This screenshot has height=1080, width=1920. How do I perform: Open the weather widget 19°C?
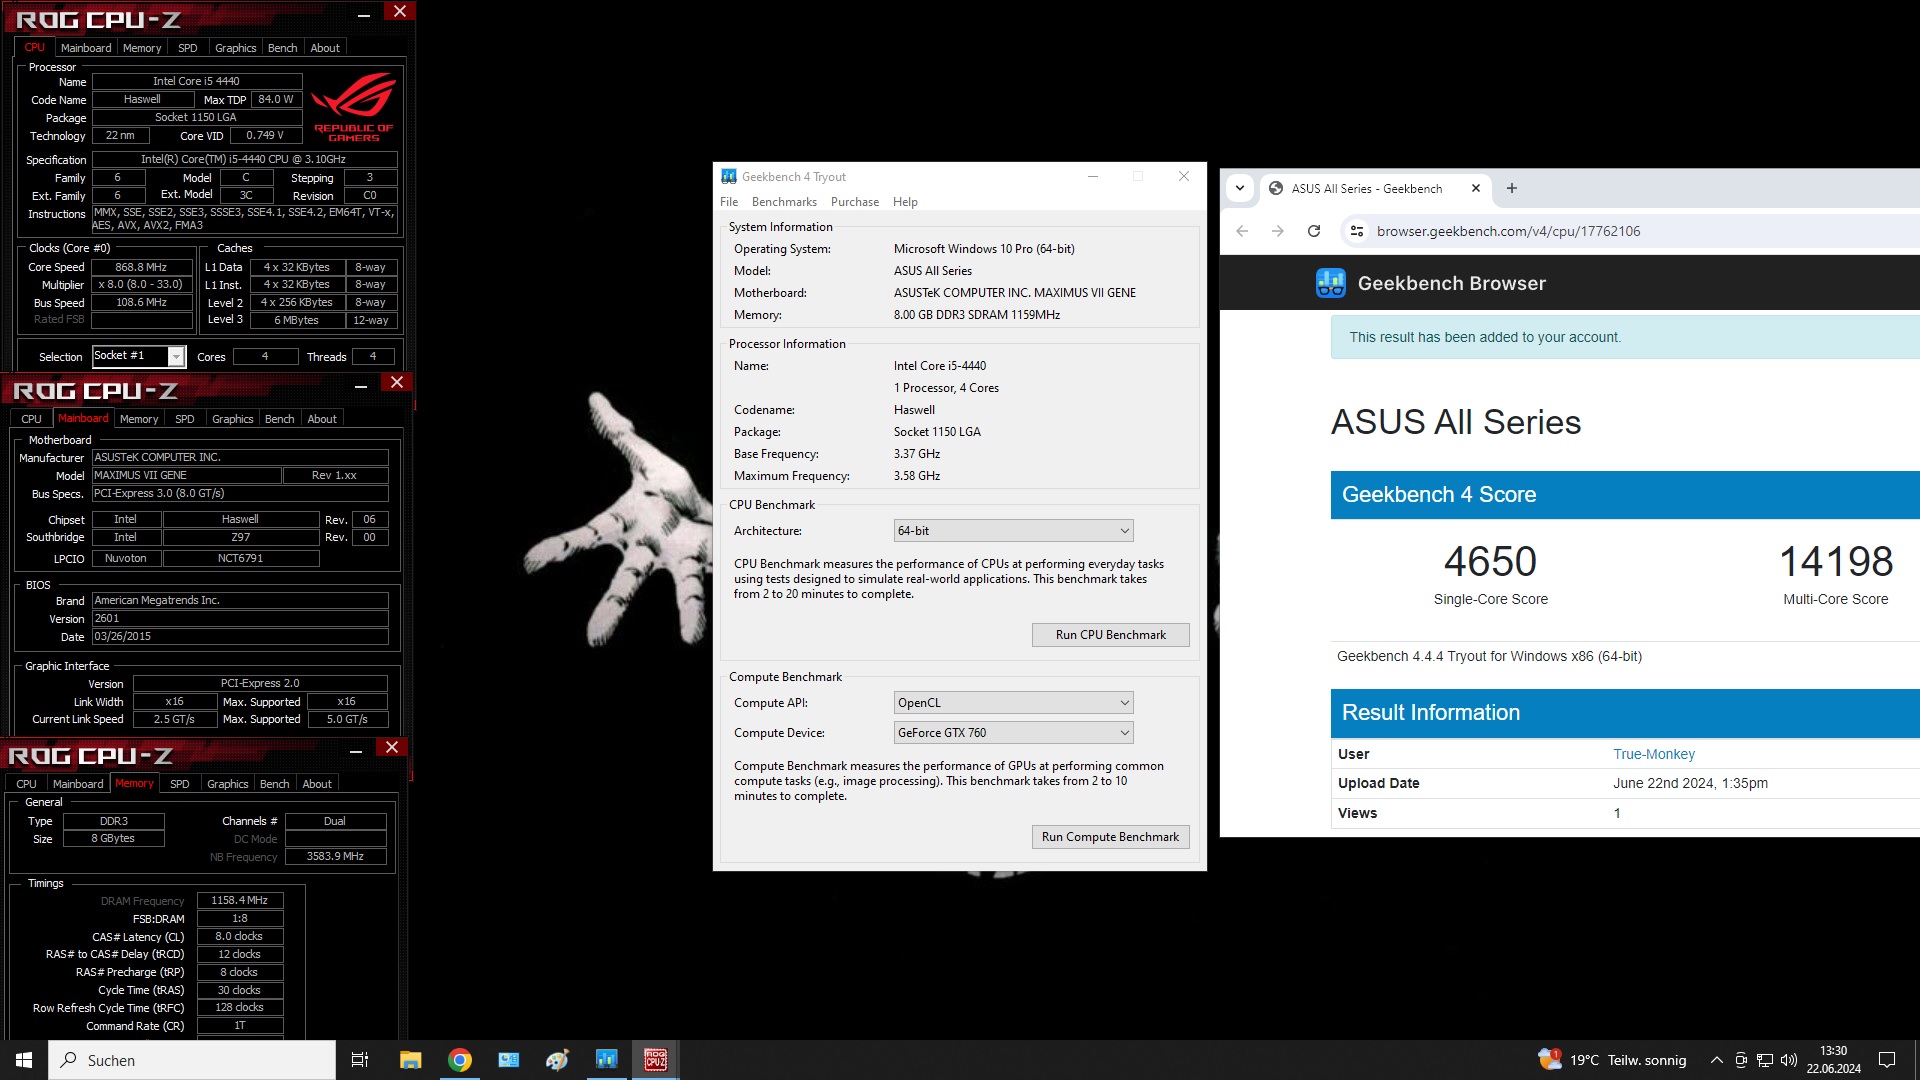1612,1060
